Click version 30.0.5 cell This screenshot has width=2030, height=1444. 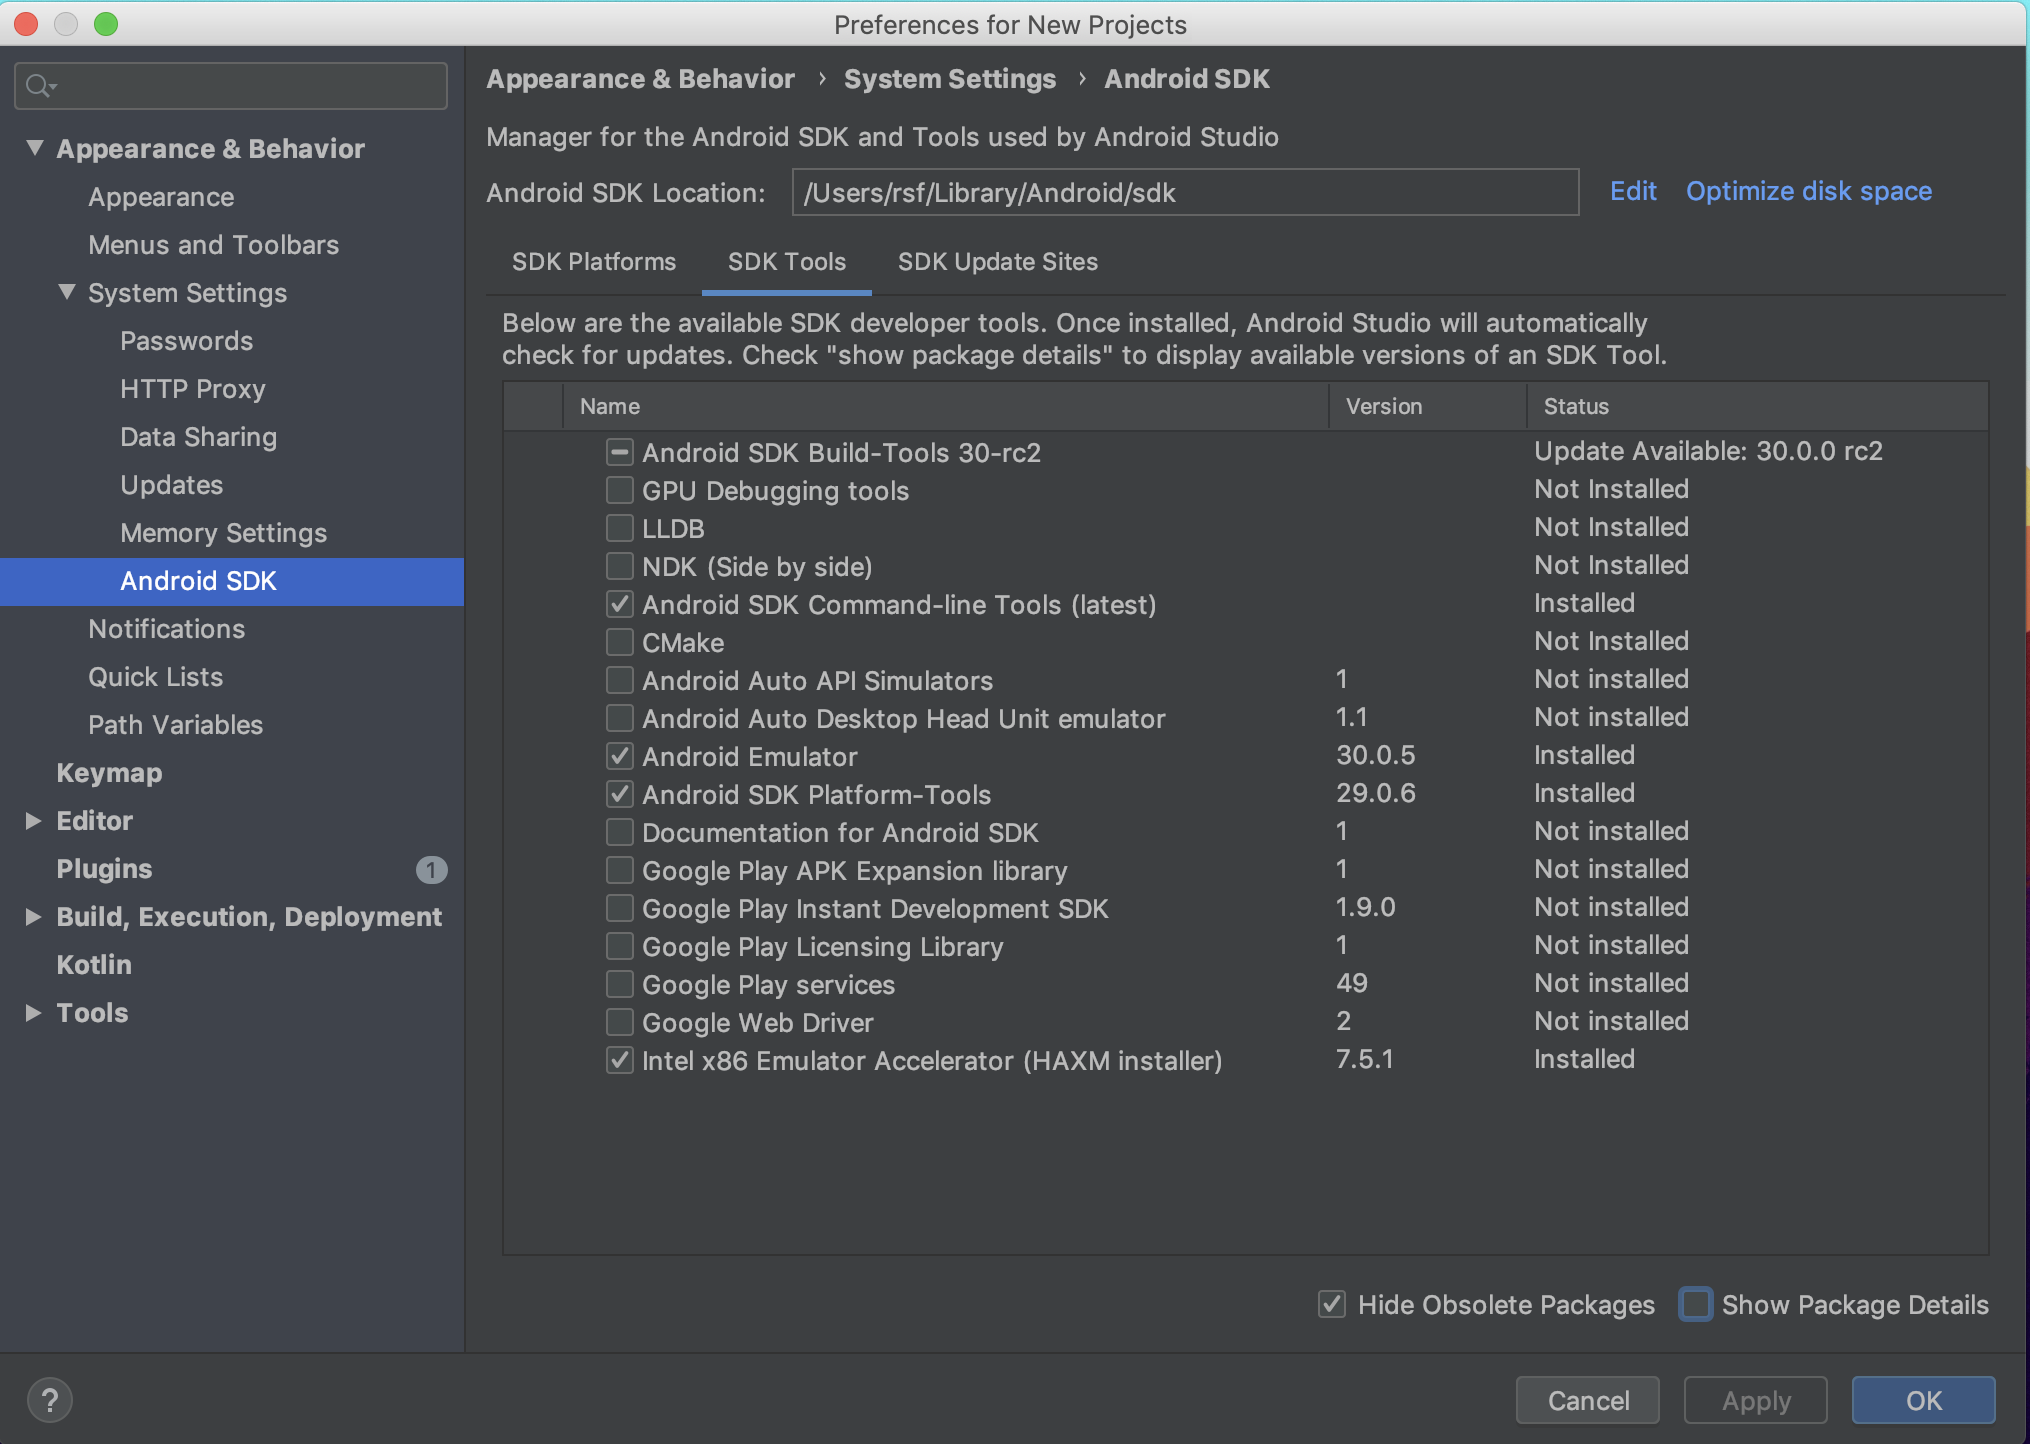1376,755
